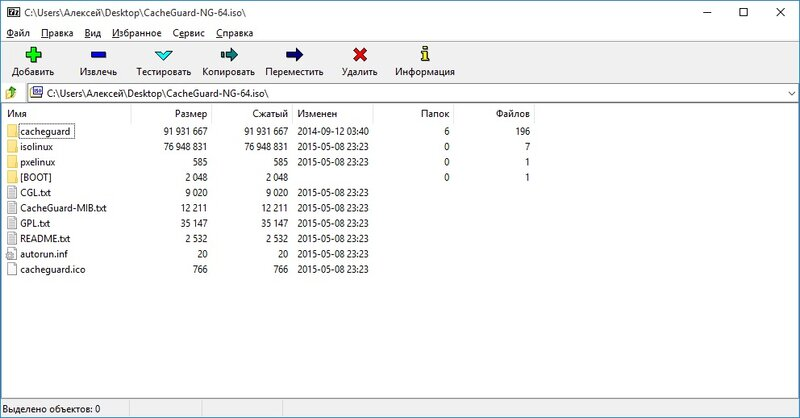Viewport: 800px width, 418px height.
Task: Click the cacheguard.ico file icon
Action: pyautogui.click(x=12, y=269)
